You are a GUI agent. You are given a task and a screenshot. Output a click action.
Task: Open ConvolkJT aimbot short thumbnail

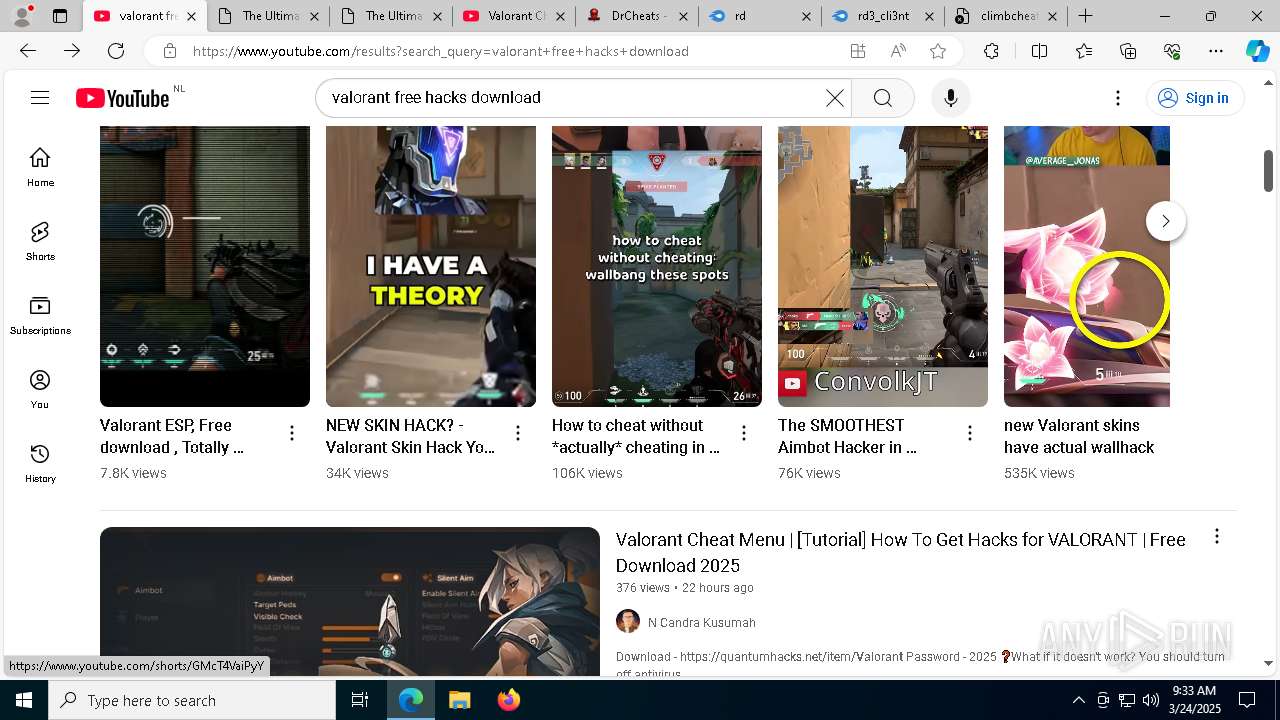pos(883,266)
